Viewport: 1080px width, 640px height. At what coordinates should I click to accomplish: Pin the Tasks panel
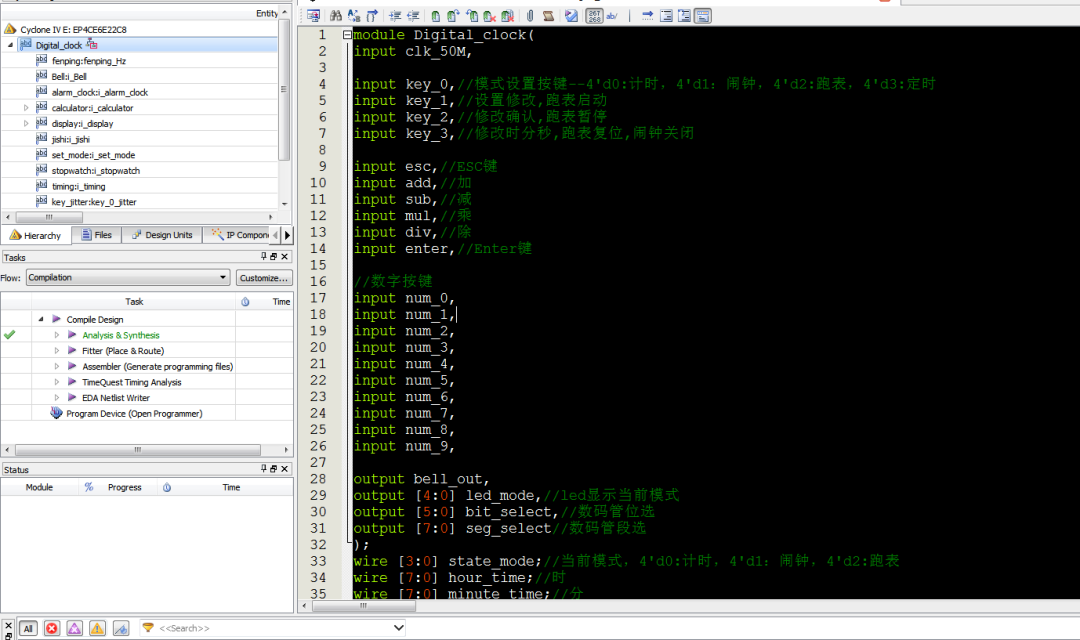[263, 257]
